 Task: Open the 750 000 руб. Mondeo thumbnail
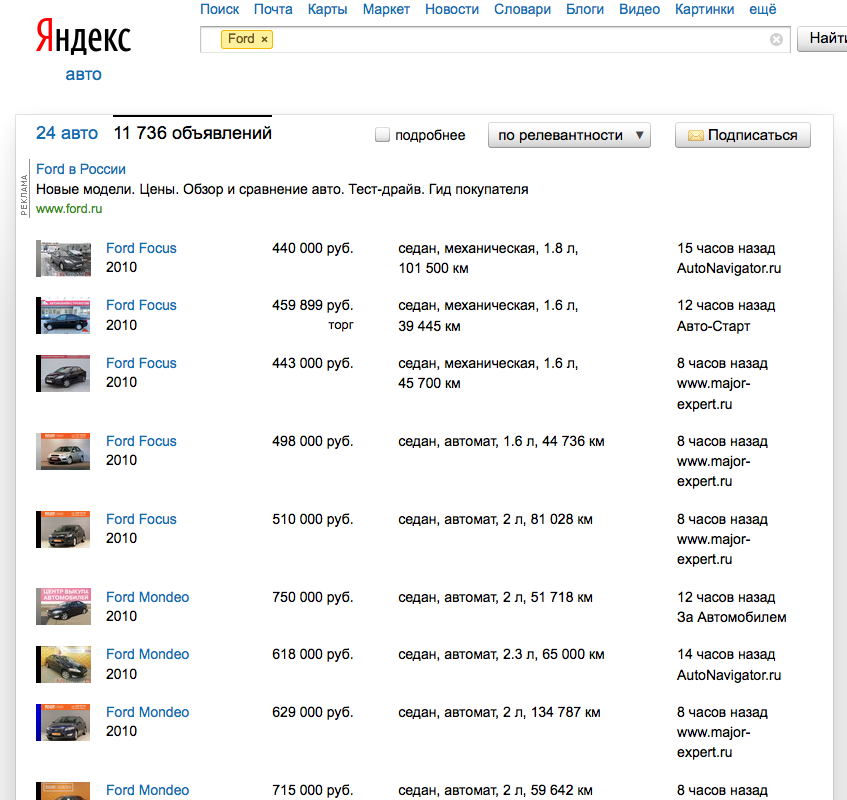pos(63,607)
